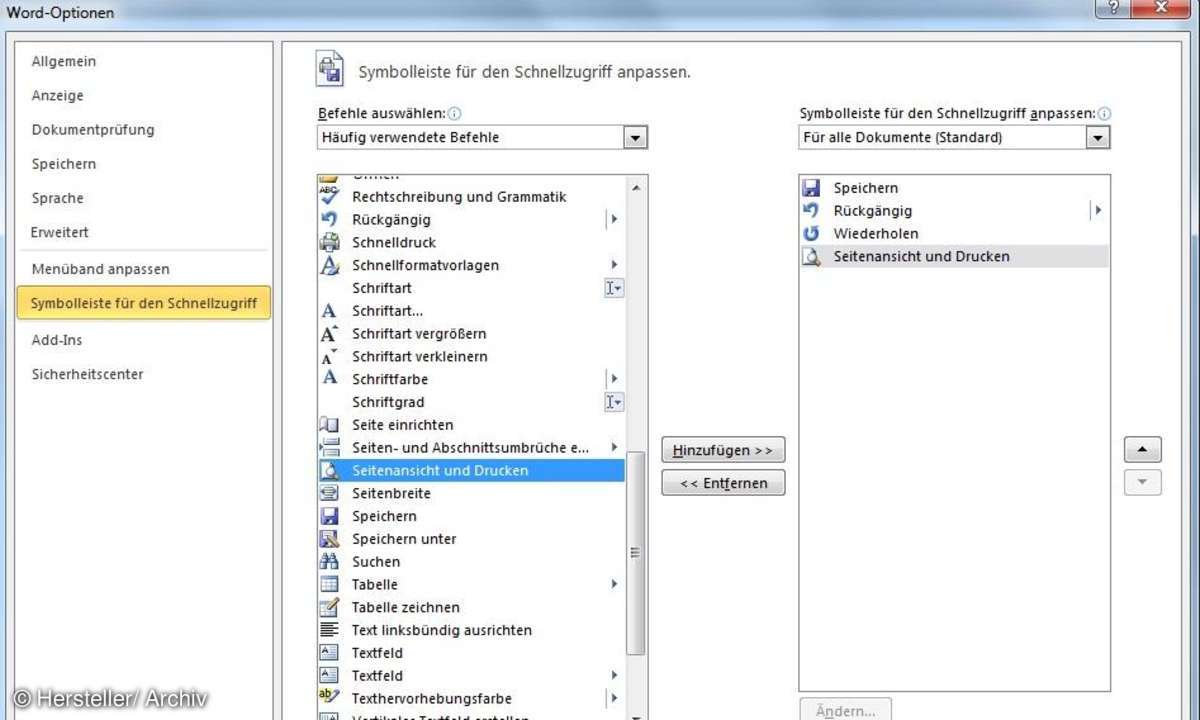The height and width of the screenshot is (720, 1200).
Task: Click the Rückgängig icon in the right toolbar list
Action: click(x=812, y=210)
